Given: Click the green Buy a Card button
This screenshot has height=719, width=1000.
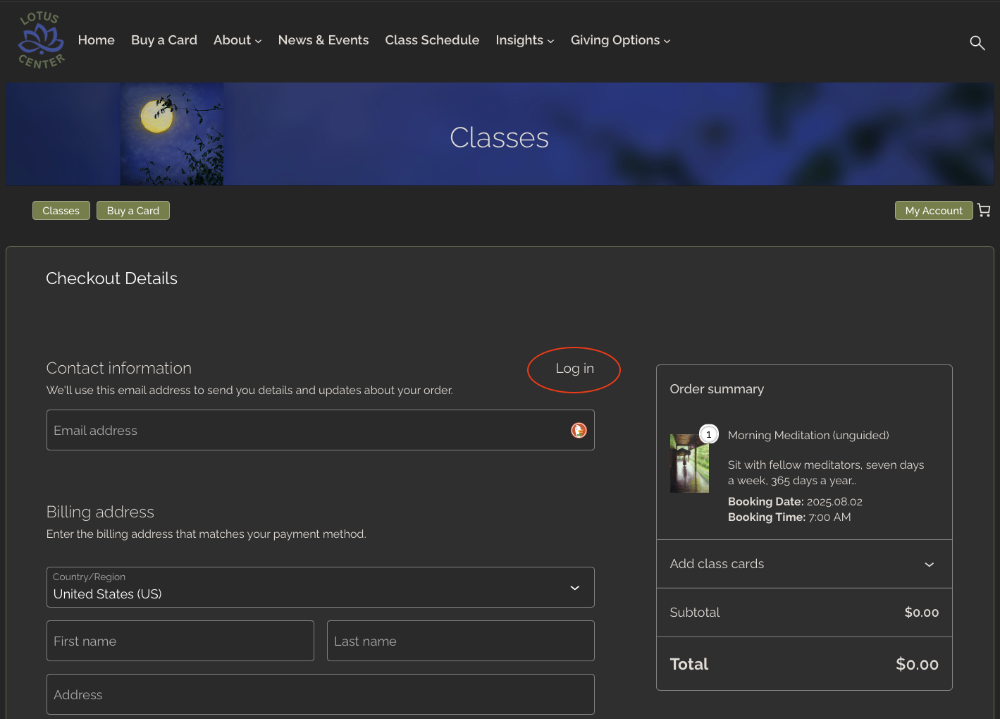Looking at the screenshot, I should (133, 211).
